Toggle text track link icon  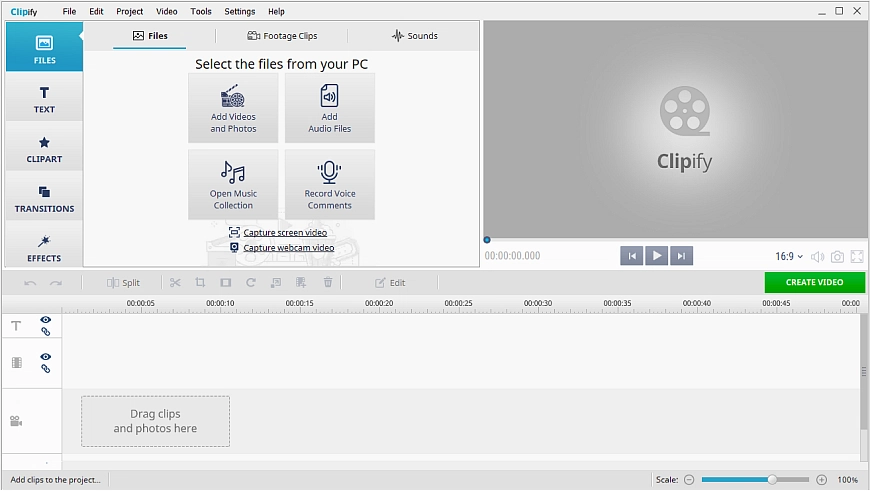coord(45,332)
